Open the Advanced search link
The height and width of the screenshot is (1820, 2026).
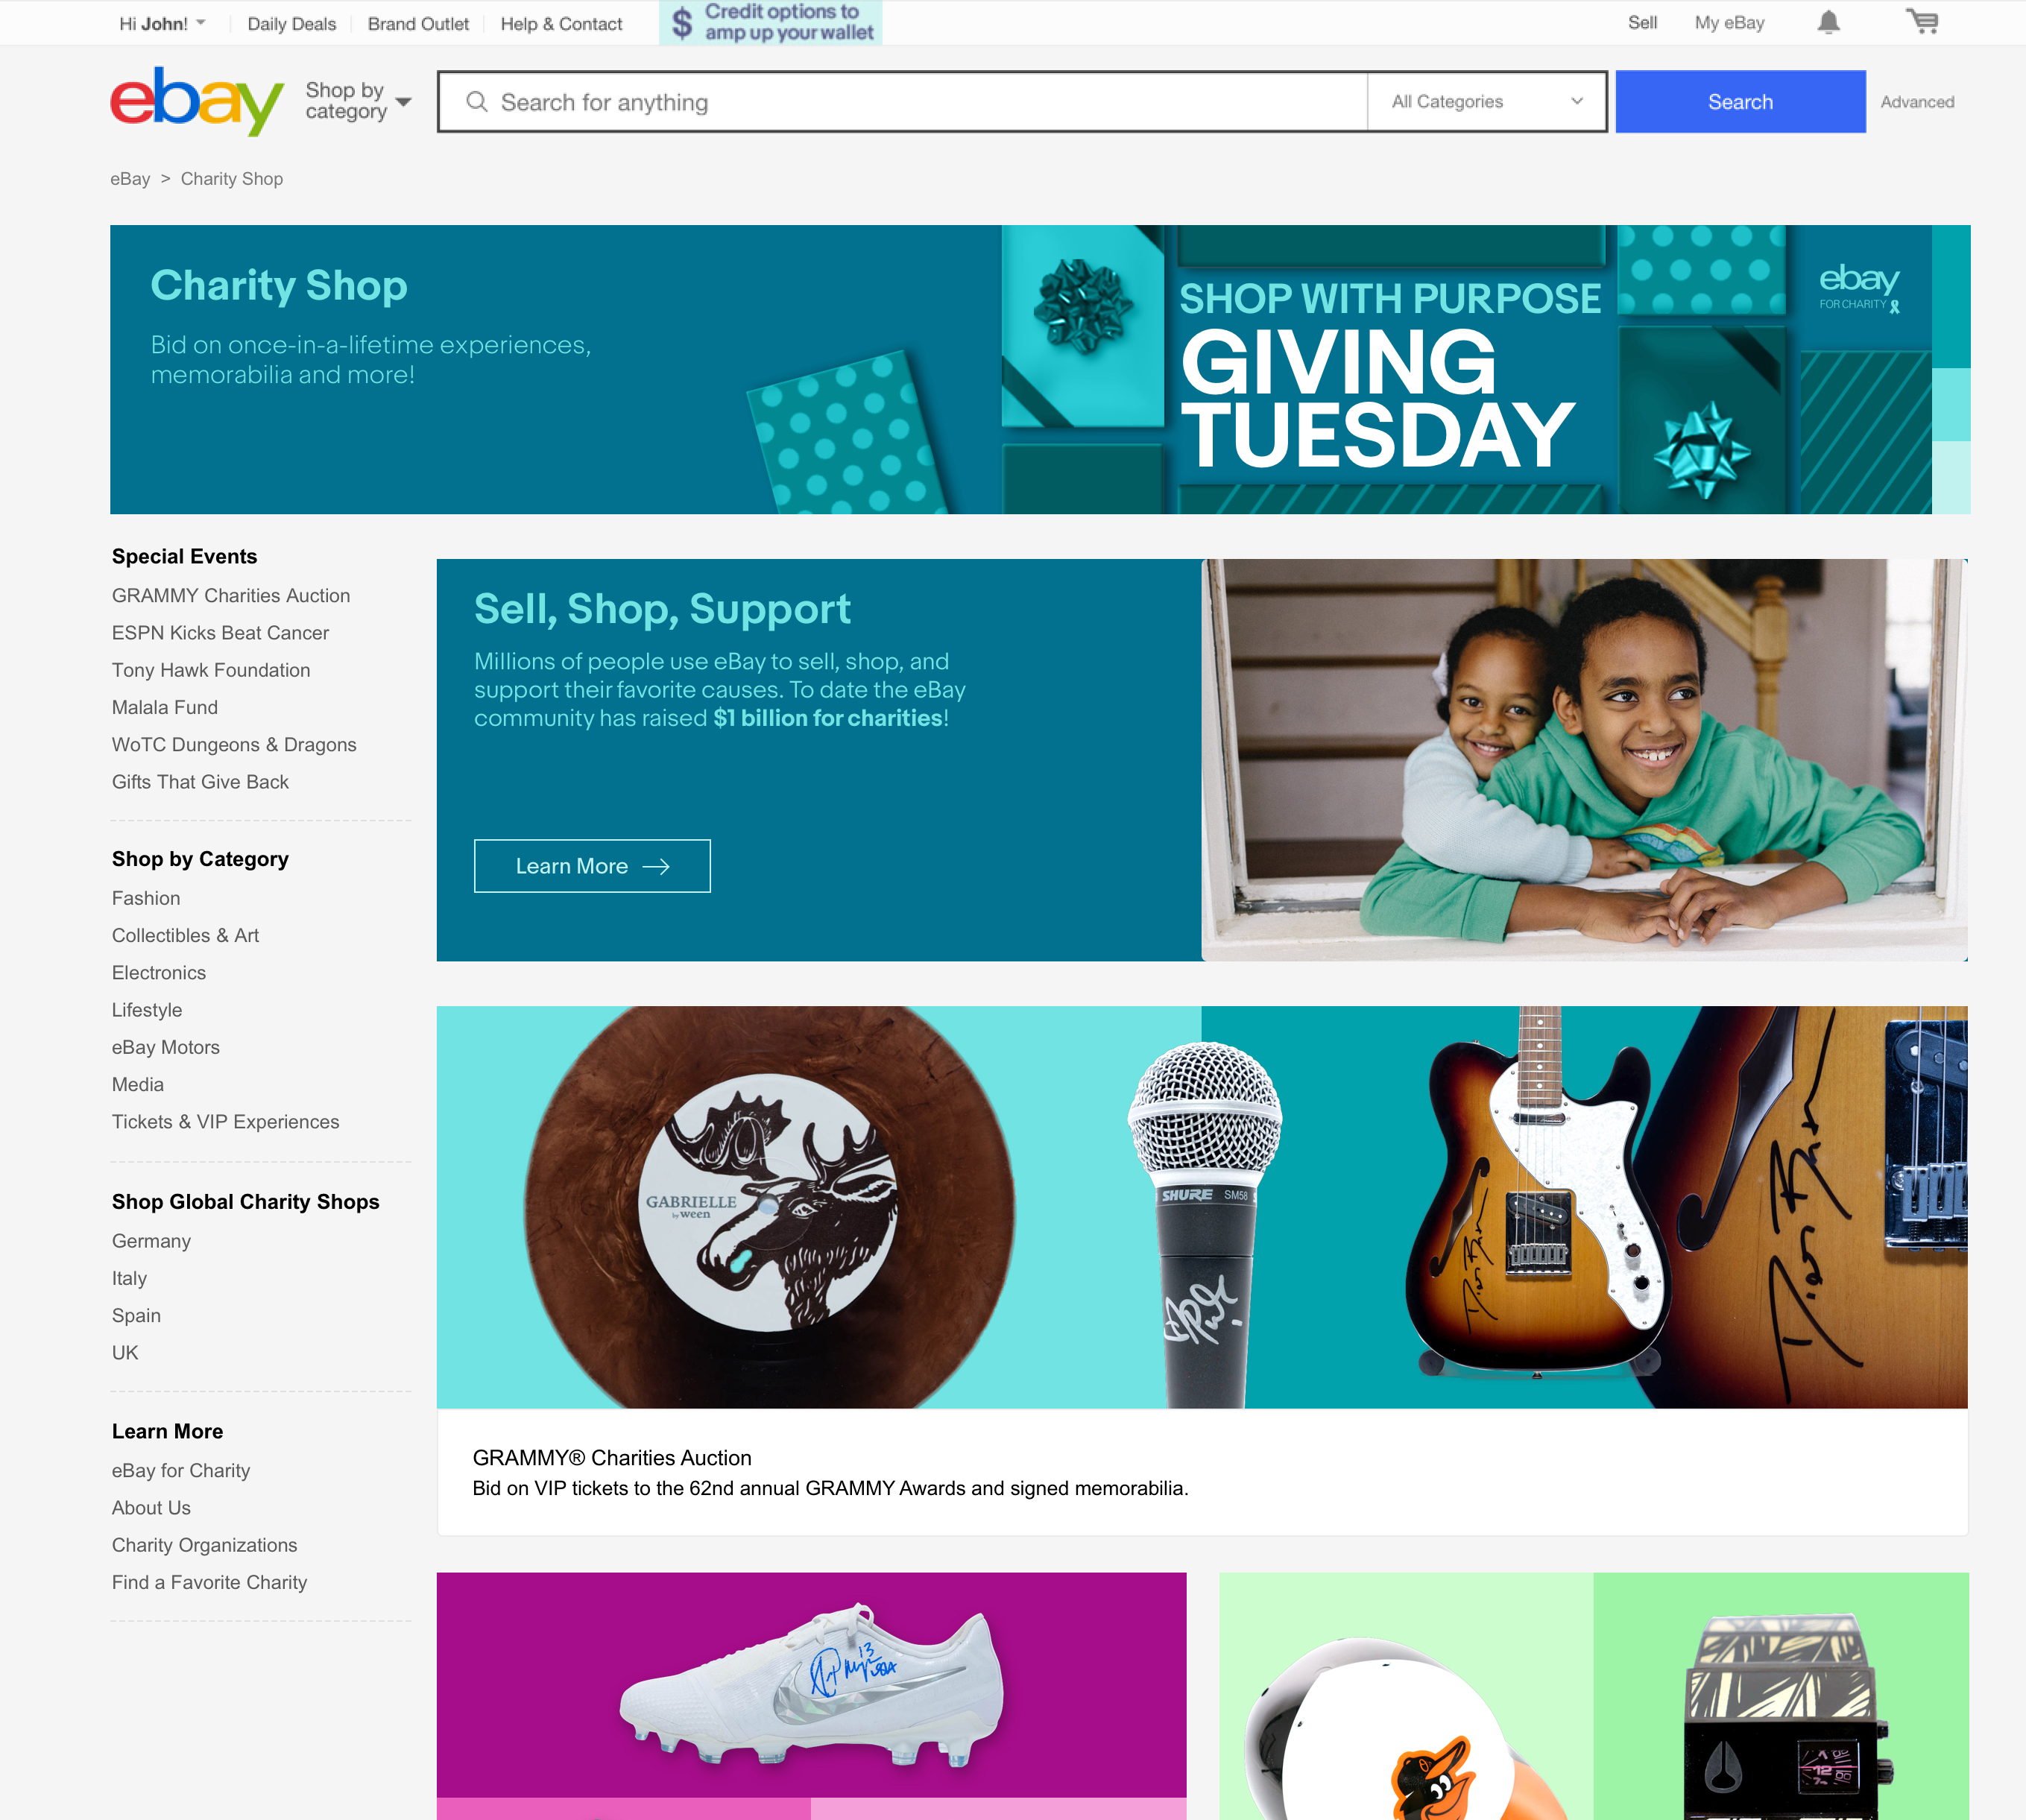point(1917,102)
